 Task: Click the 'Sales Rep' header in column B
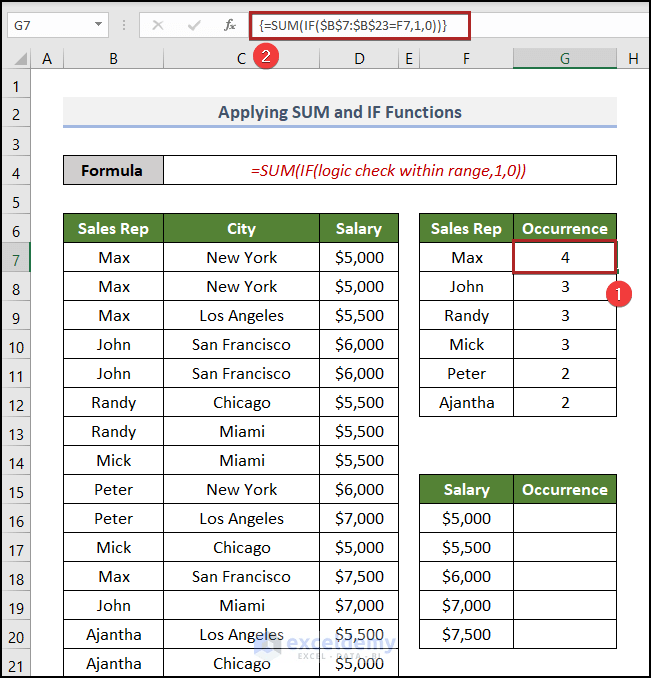[113, 228]
